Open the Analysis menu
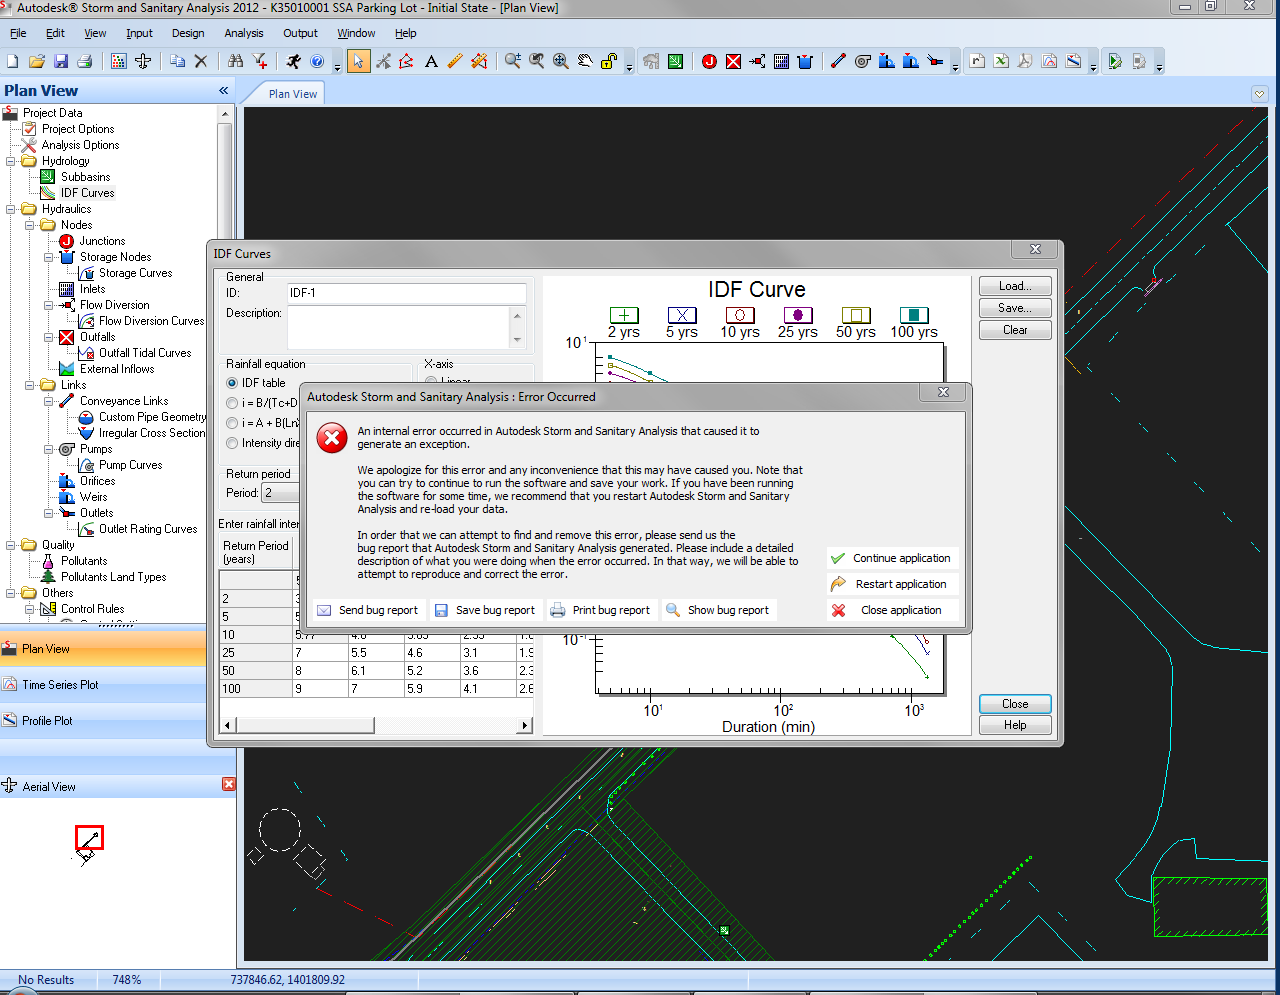1280x995 pixels. [x=244, y=33]
